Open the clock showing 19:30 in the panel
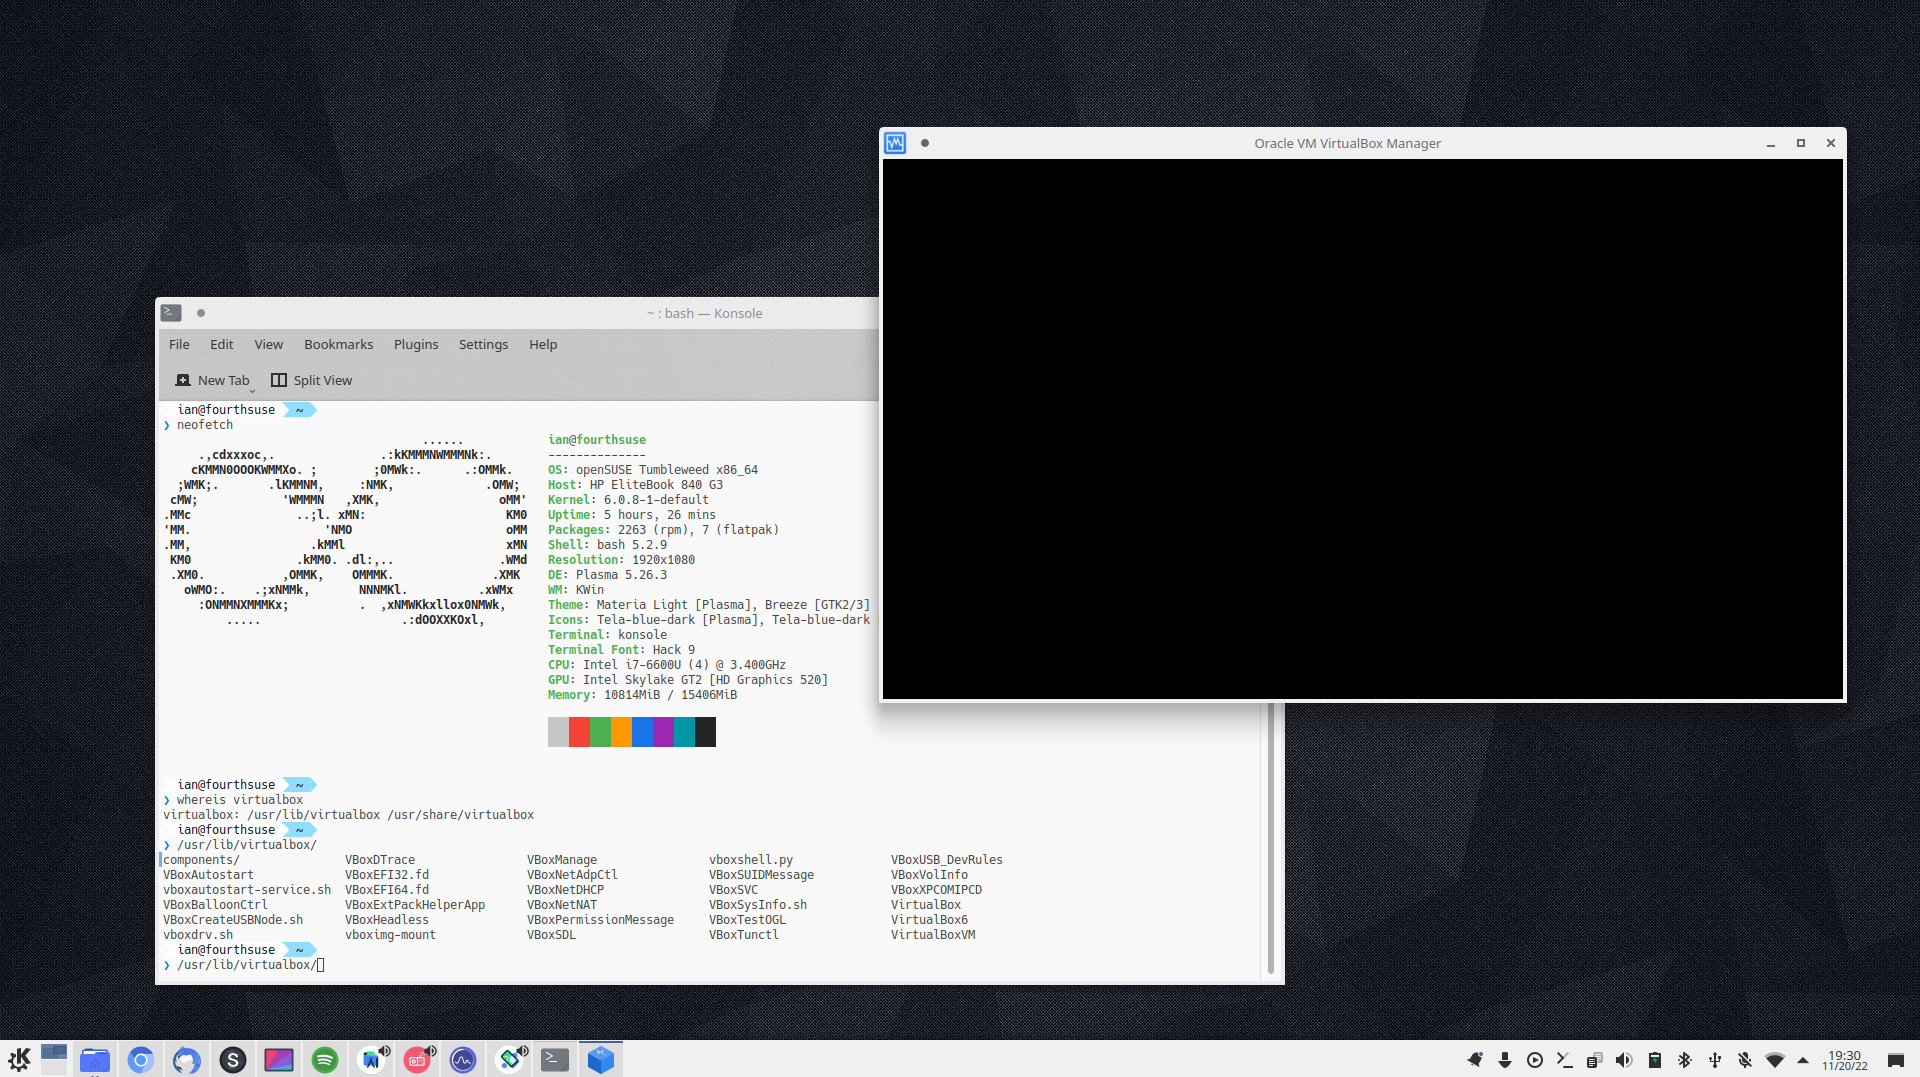The image size is (1920, 1077). pos(1845,1060)
